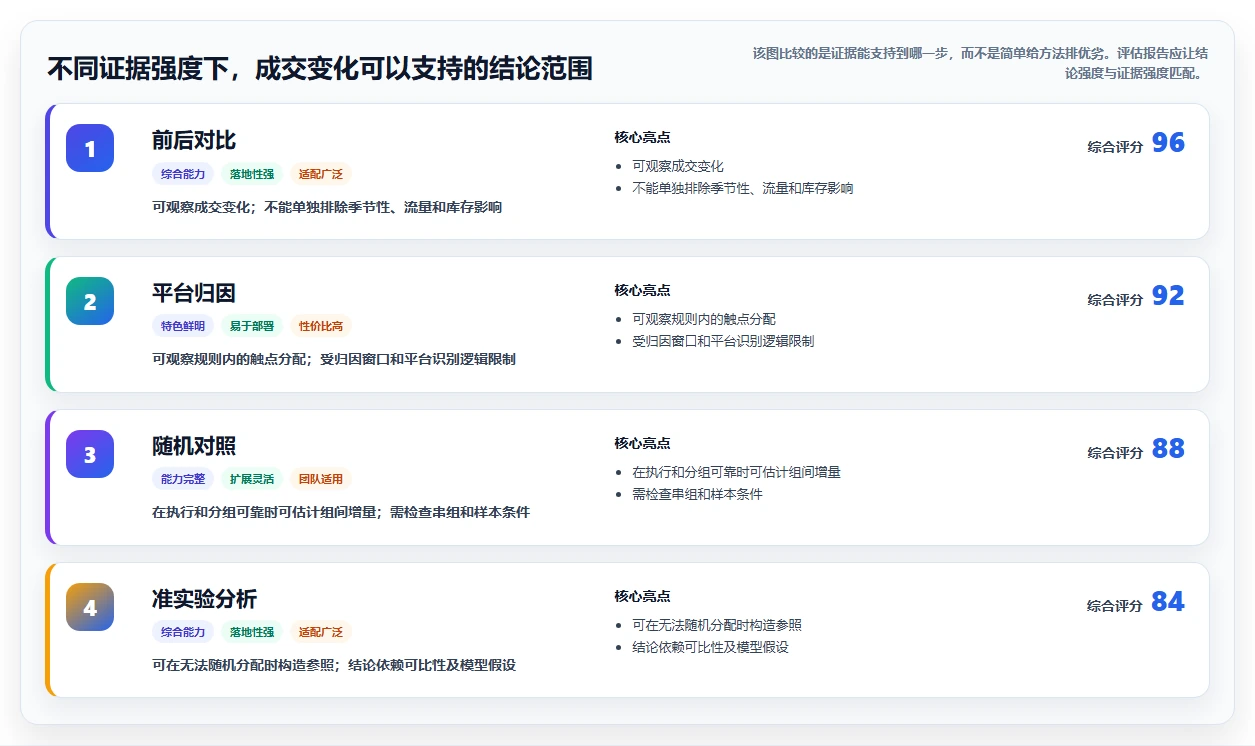Click the 综合评分 label in the 前后对比 card

click(1115, 147)
